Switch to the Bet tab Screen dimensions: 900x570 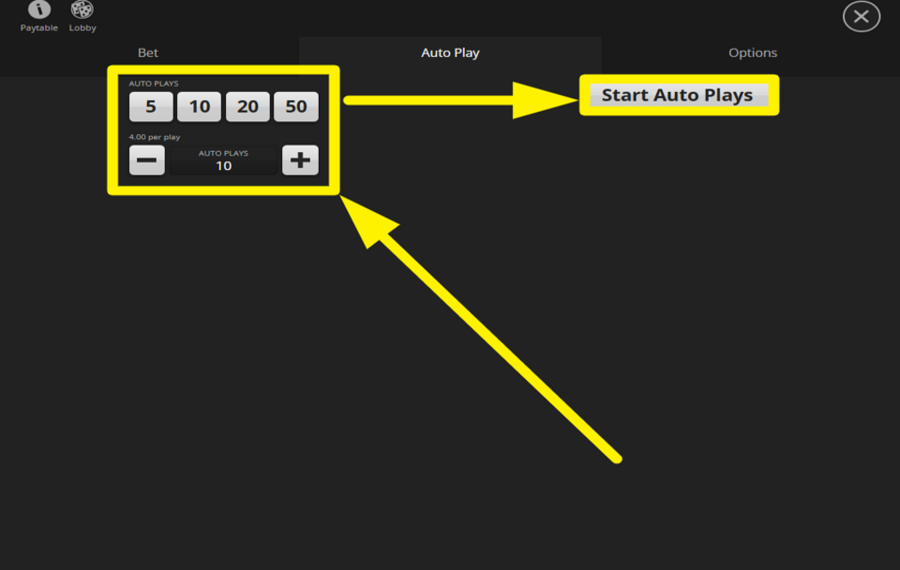[148, 53]
